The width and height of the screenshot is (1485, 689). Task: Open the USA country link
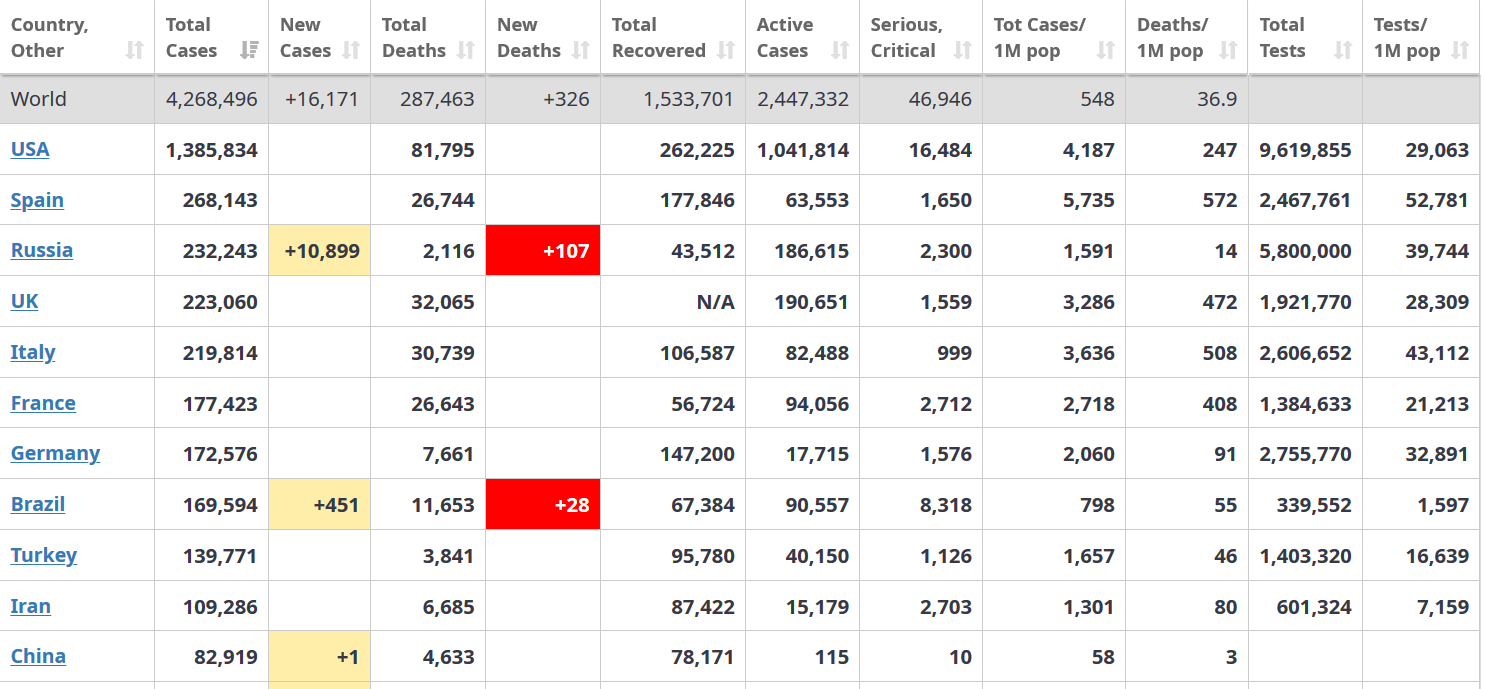click(x=30, y=149)
